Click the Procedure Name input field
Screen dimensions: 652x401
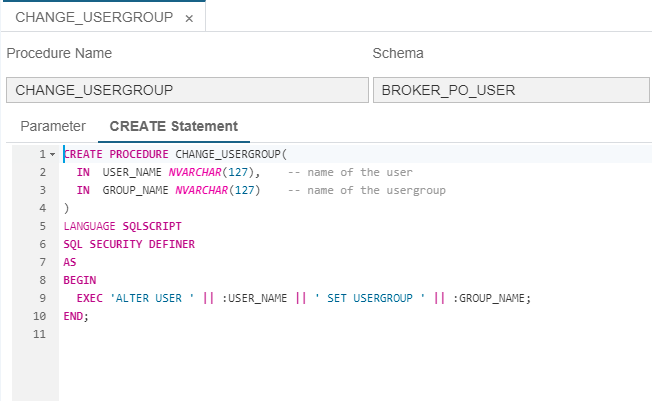click(x=187, y=90)
